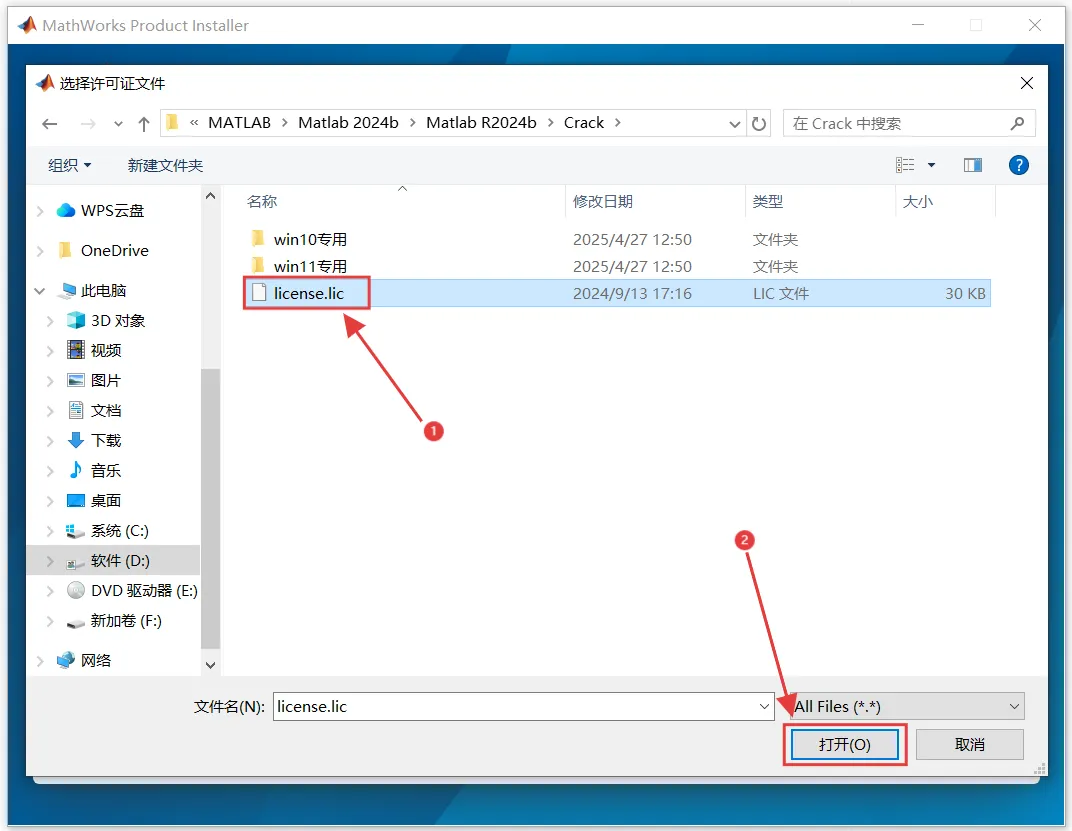Select the license.lic file name
The height and width of the screenshot is (831, 1072).
click(x=309, y=293)
